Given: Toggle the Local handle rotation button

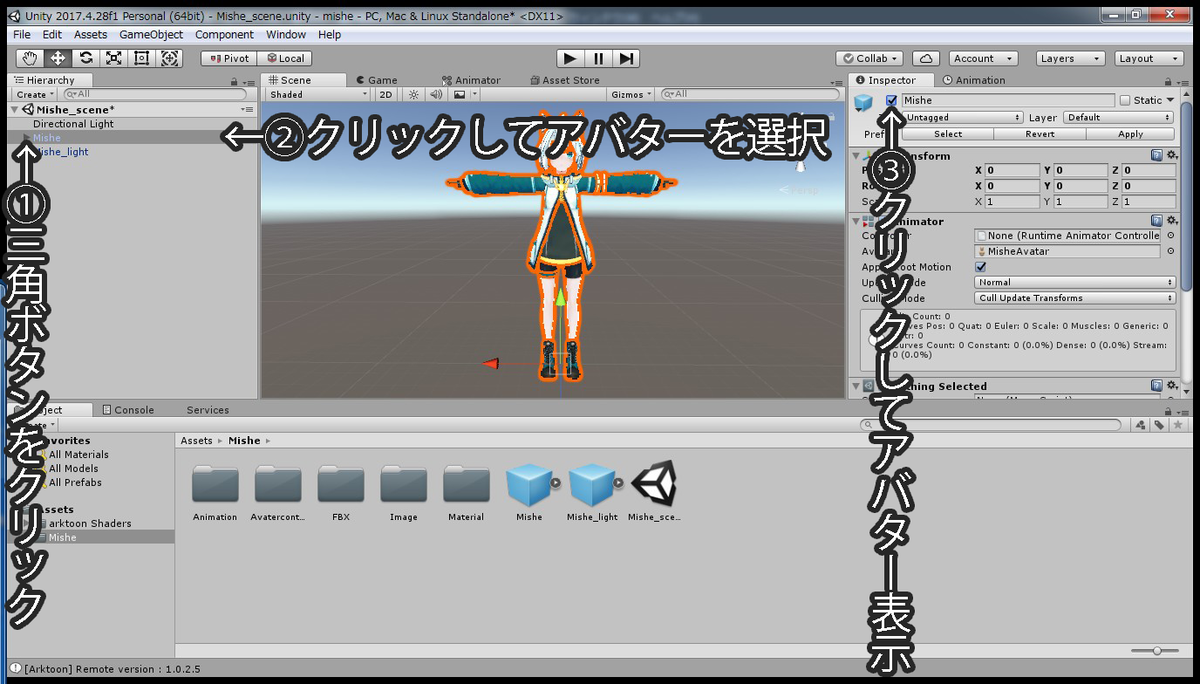Looking at the screenshot, I should click(x=284, y=58).
